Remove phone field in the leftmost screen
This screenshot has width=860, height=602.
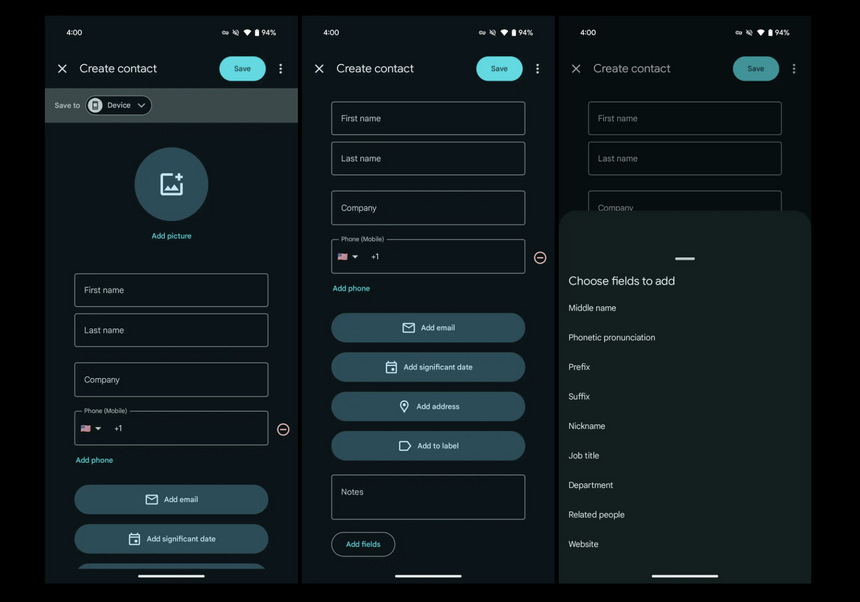pos(283,429)
